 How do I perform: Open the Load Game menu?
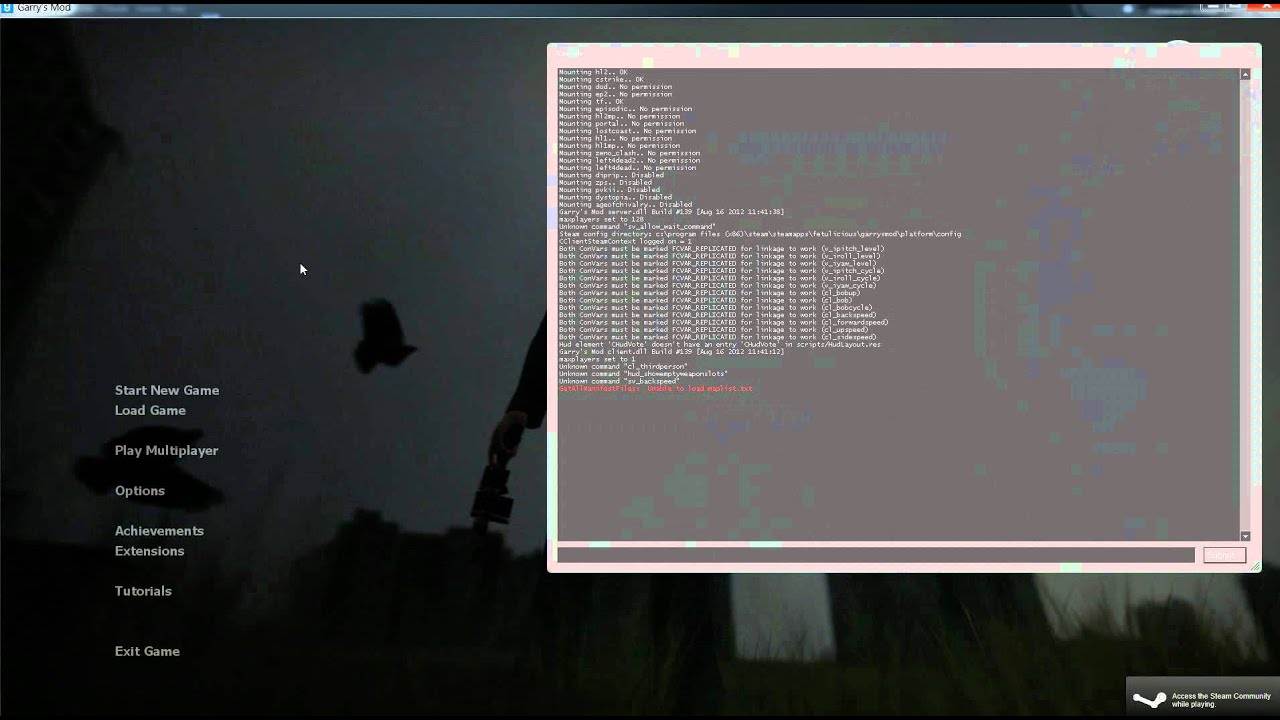(x=150, y=410)
